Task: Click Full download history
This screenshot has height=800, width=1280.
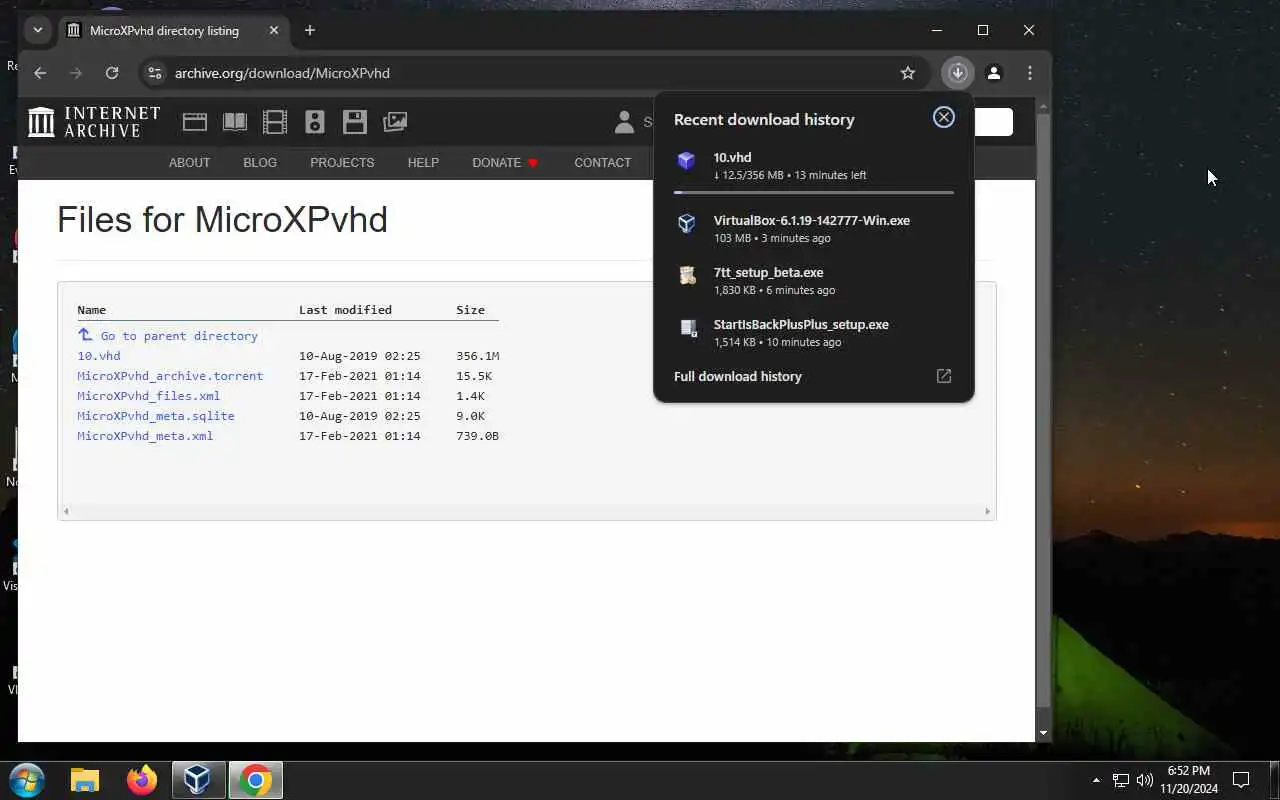Action: point(738,376)
